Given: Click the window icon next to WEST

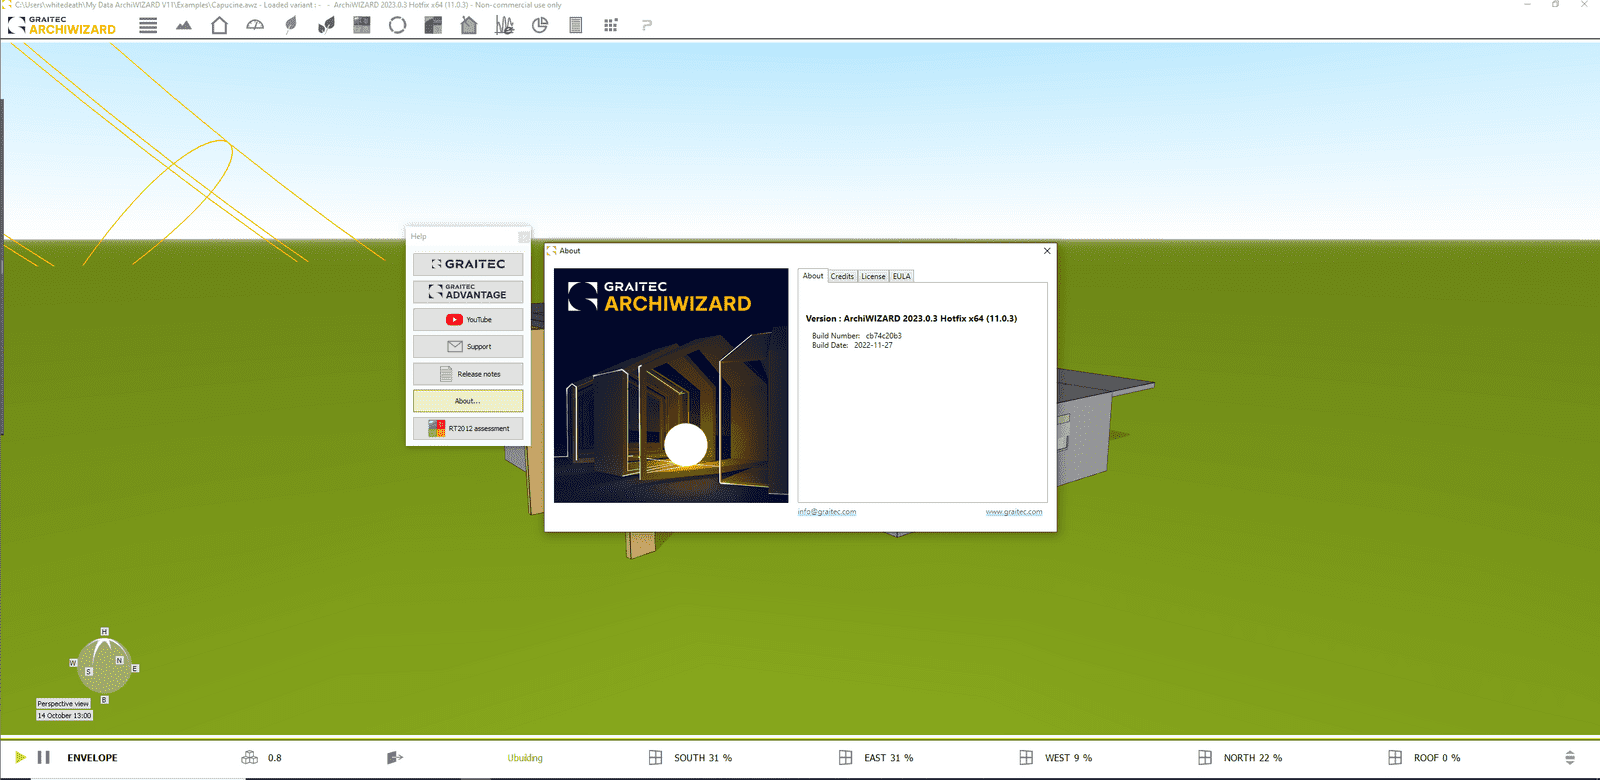Looking at the screenshot, I should pyautogui.click(x=1026, y=757).
